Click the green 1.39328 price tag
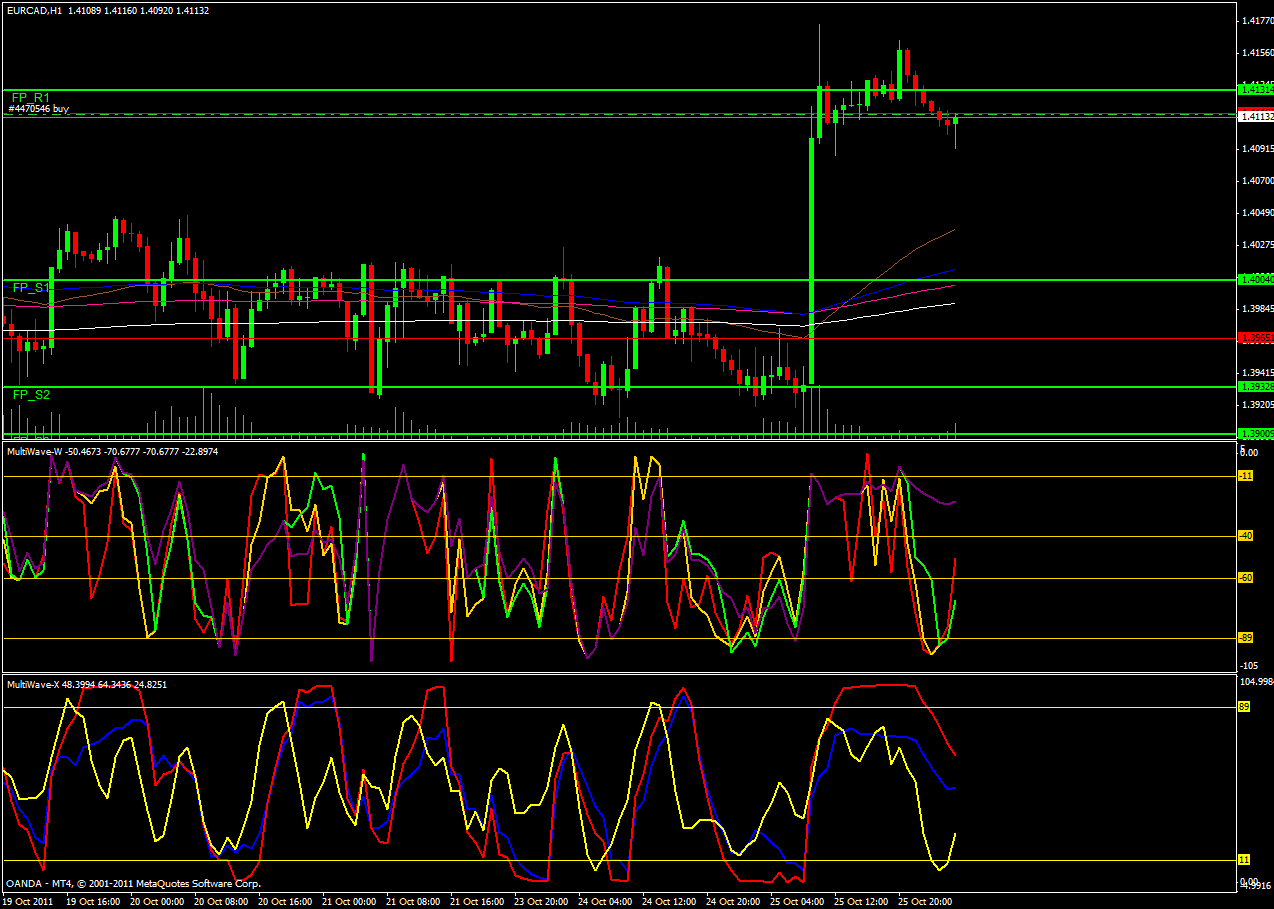The image size is (1274, 909). tap(1255, 386)
